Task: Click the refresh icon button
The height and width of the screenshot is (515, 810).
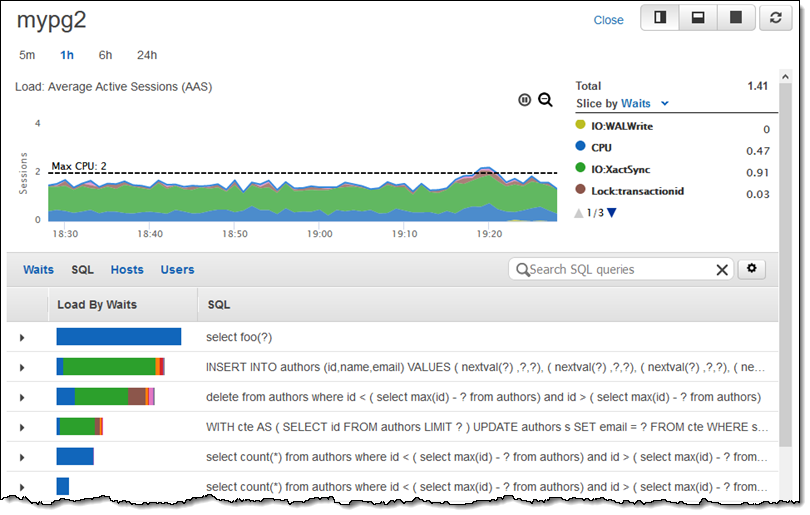Action: (x=775, y=18)
